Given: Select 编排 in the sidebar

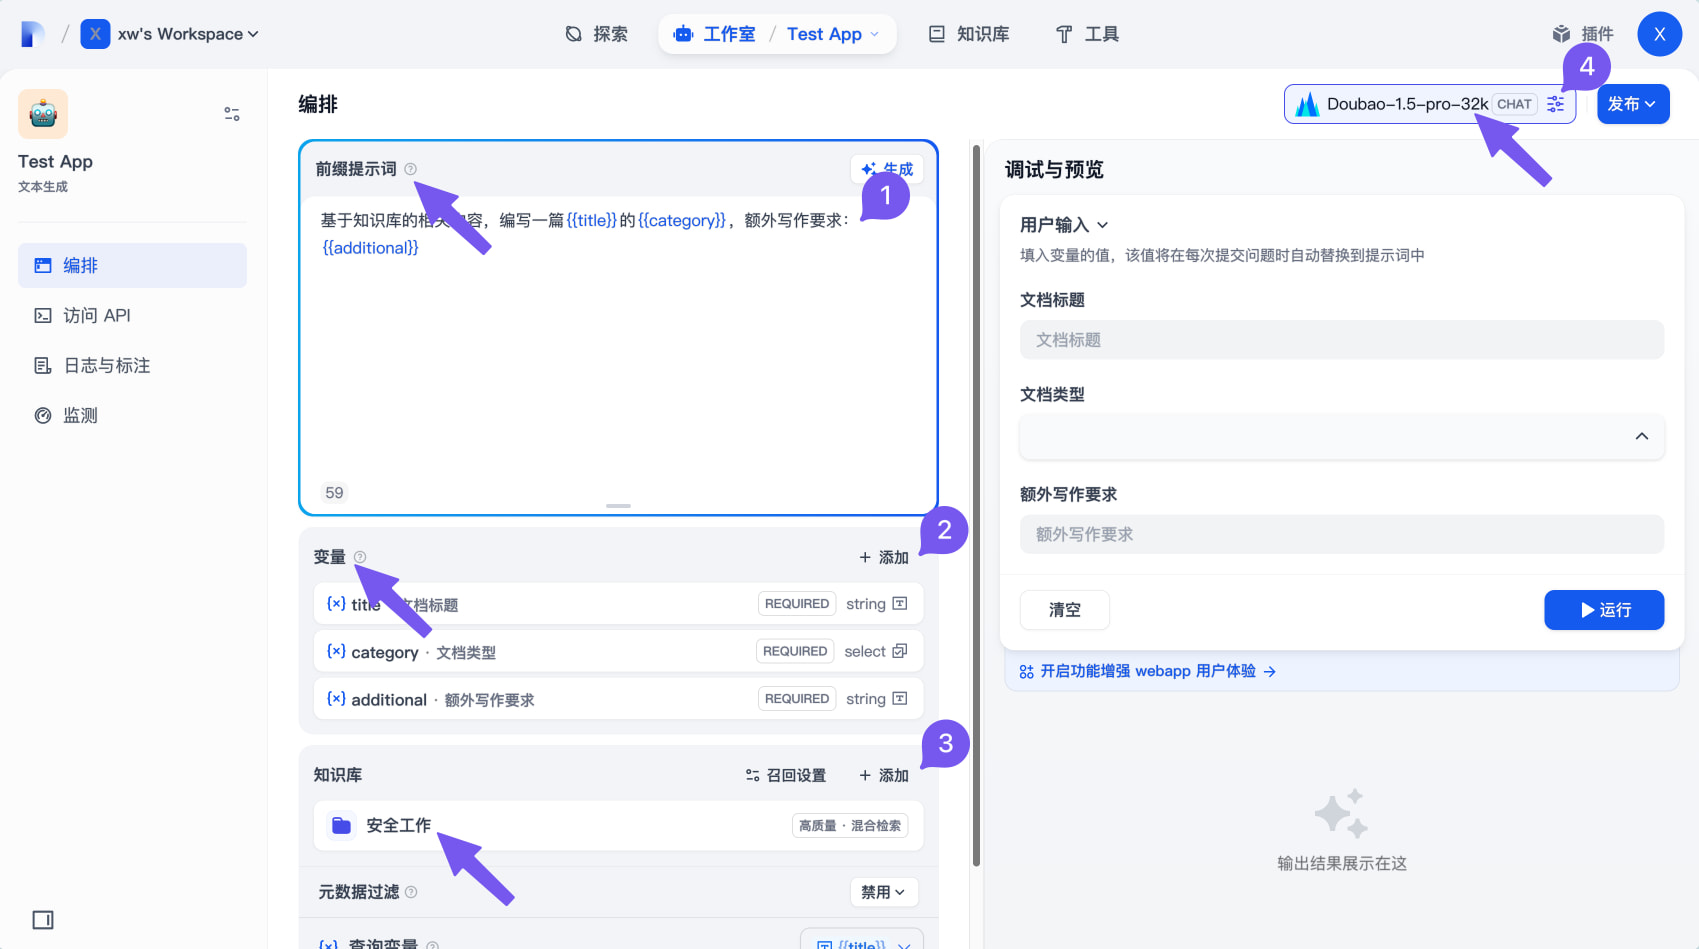Looking at the screenshot, I should 132,265.
